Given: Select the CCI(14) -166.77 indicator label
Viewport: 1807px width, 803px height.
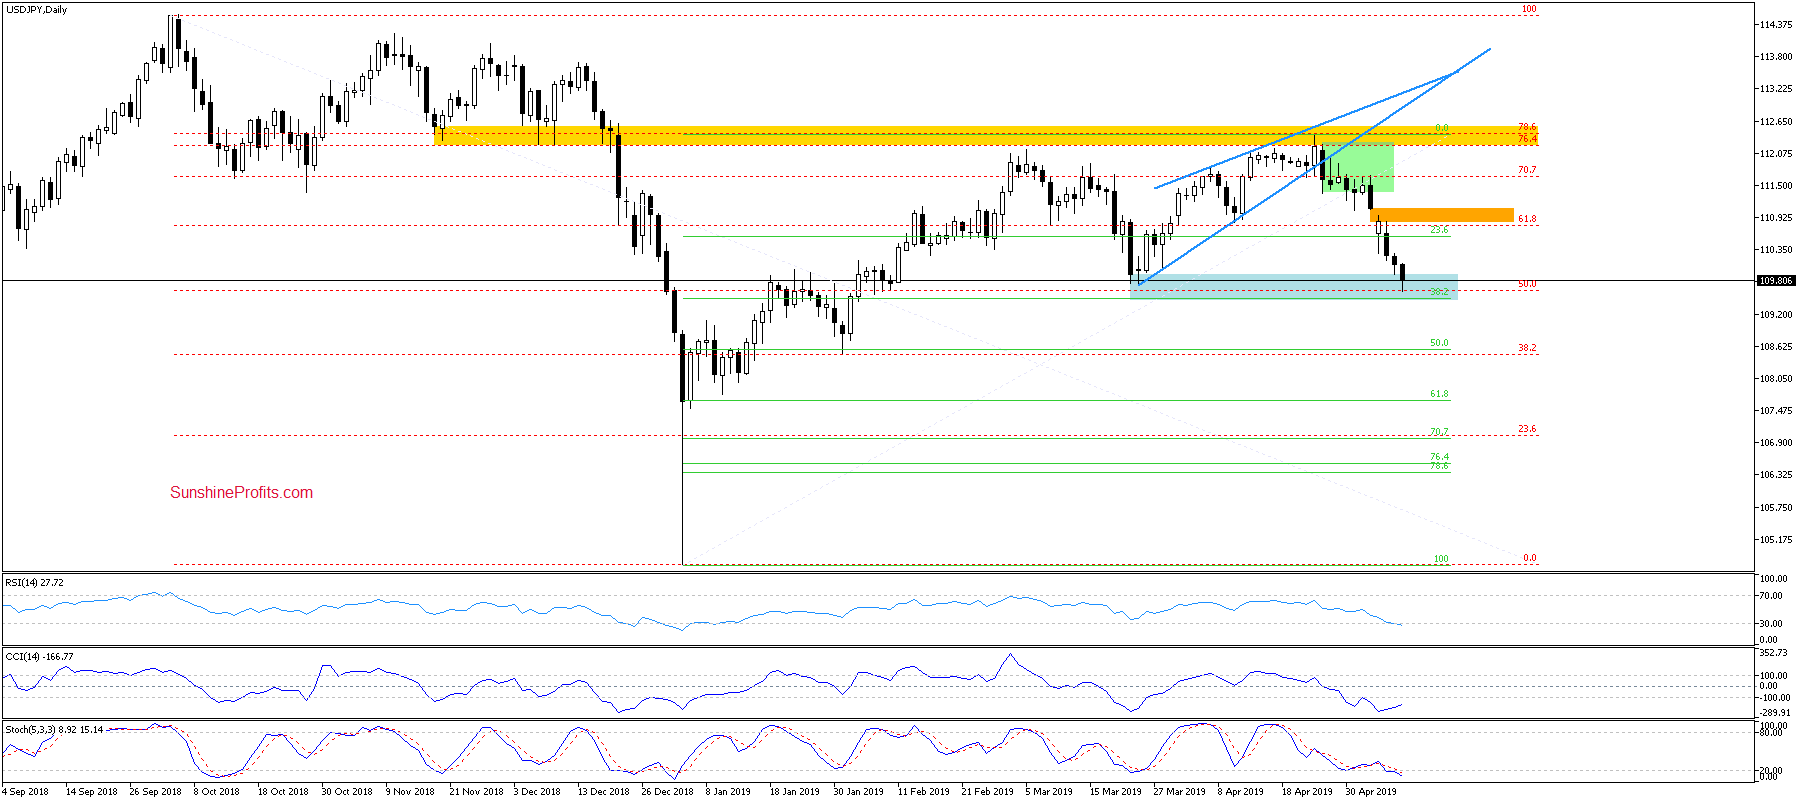Looking at the screenshot, I should pos(39,657).
